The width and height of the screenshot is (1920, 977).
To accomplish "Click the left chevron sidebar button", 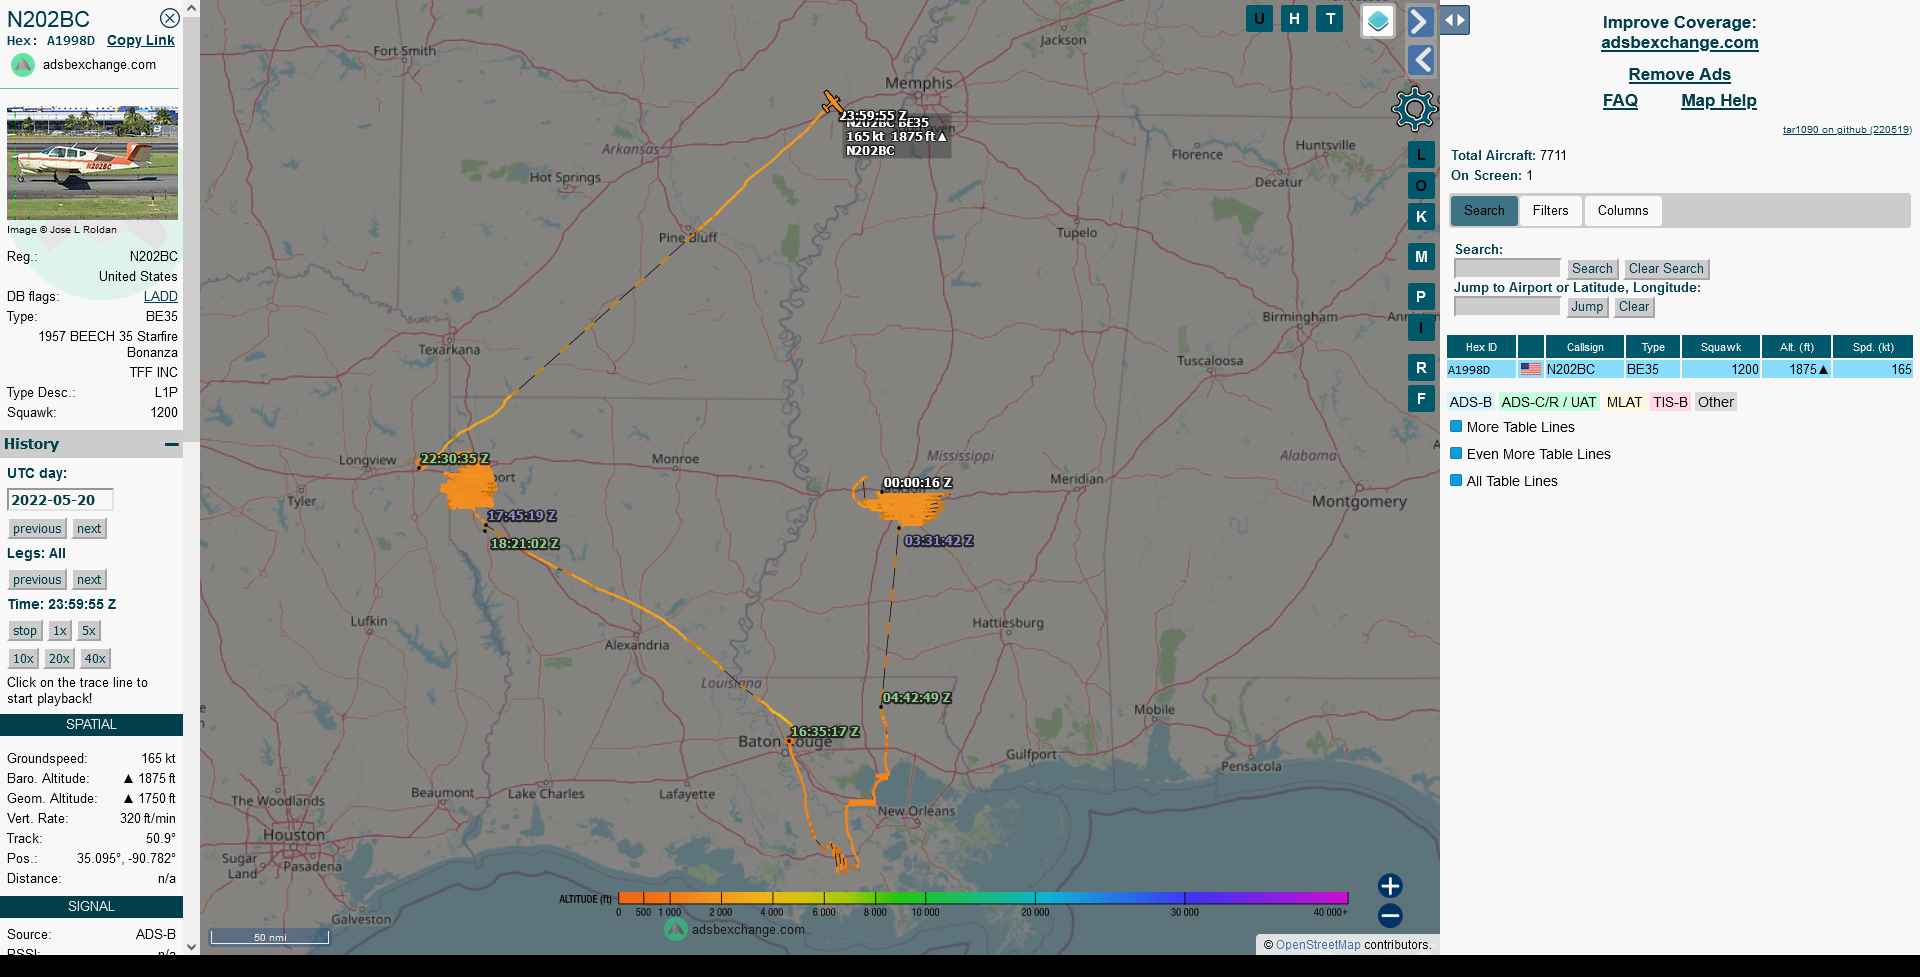I will click(x=1421, y=60).
